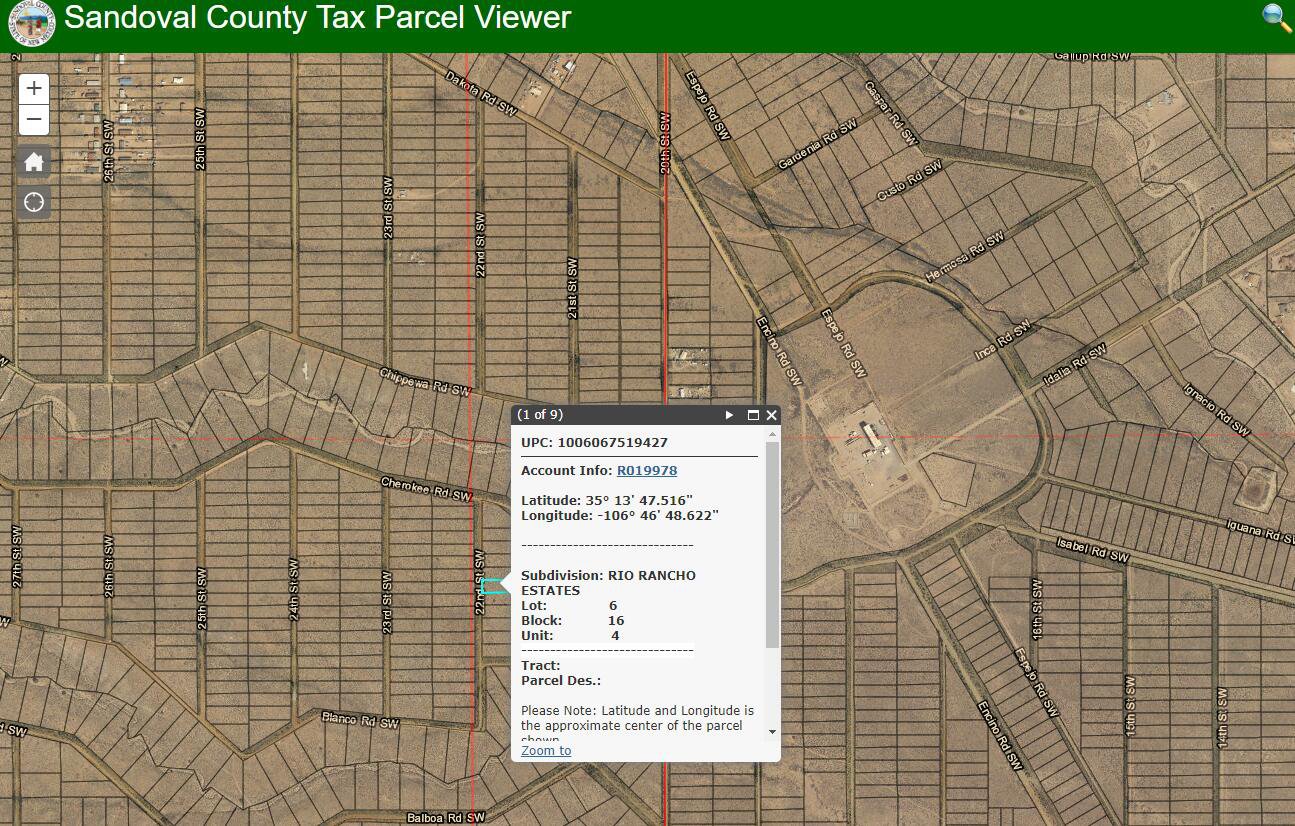Close the parcel info popup
This screenshot has width=1295, height=826.
pyautogui.click(x=771, y=415)
